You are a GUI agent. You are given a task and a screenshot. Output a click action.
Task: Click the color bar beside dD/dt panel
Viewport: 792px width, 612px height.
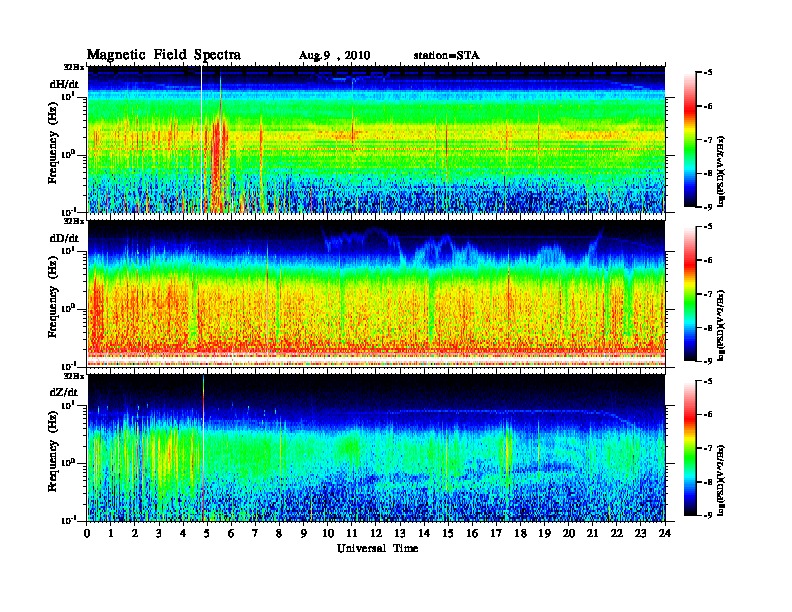tap(690, 293)
